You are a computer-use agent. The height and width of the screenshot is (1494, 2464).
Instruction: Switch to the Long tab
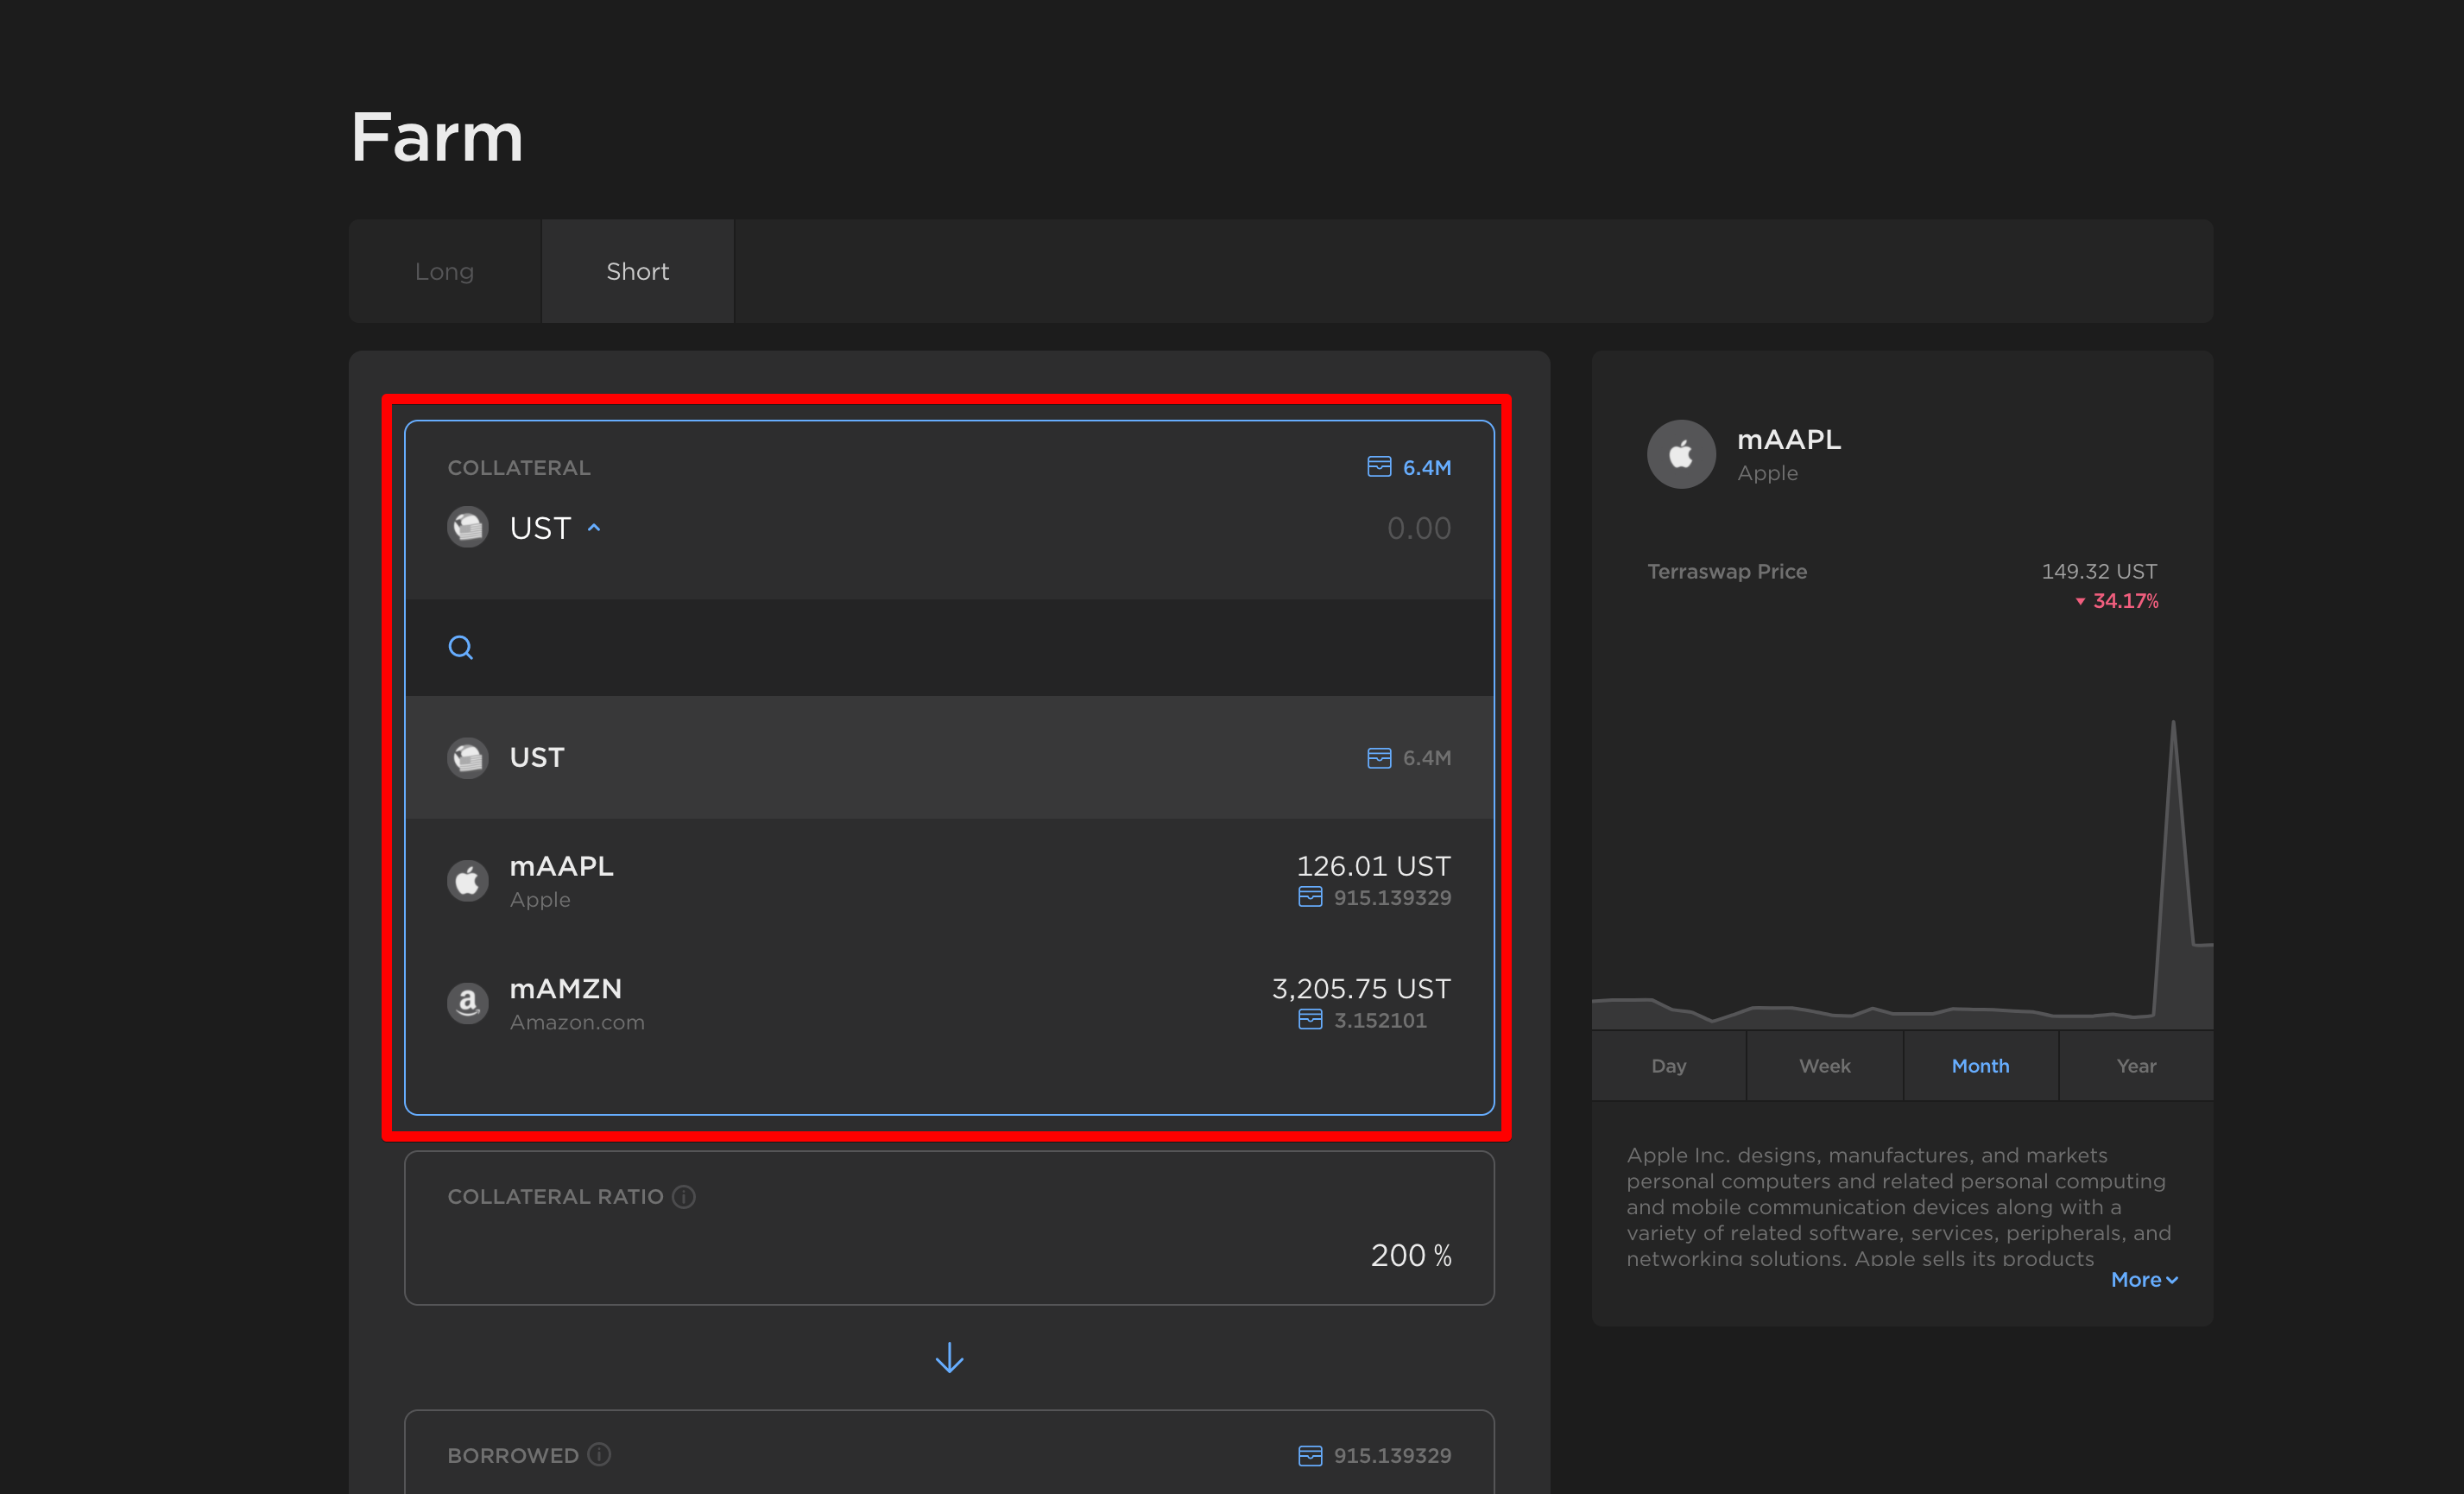444,272
